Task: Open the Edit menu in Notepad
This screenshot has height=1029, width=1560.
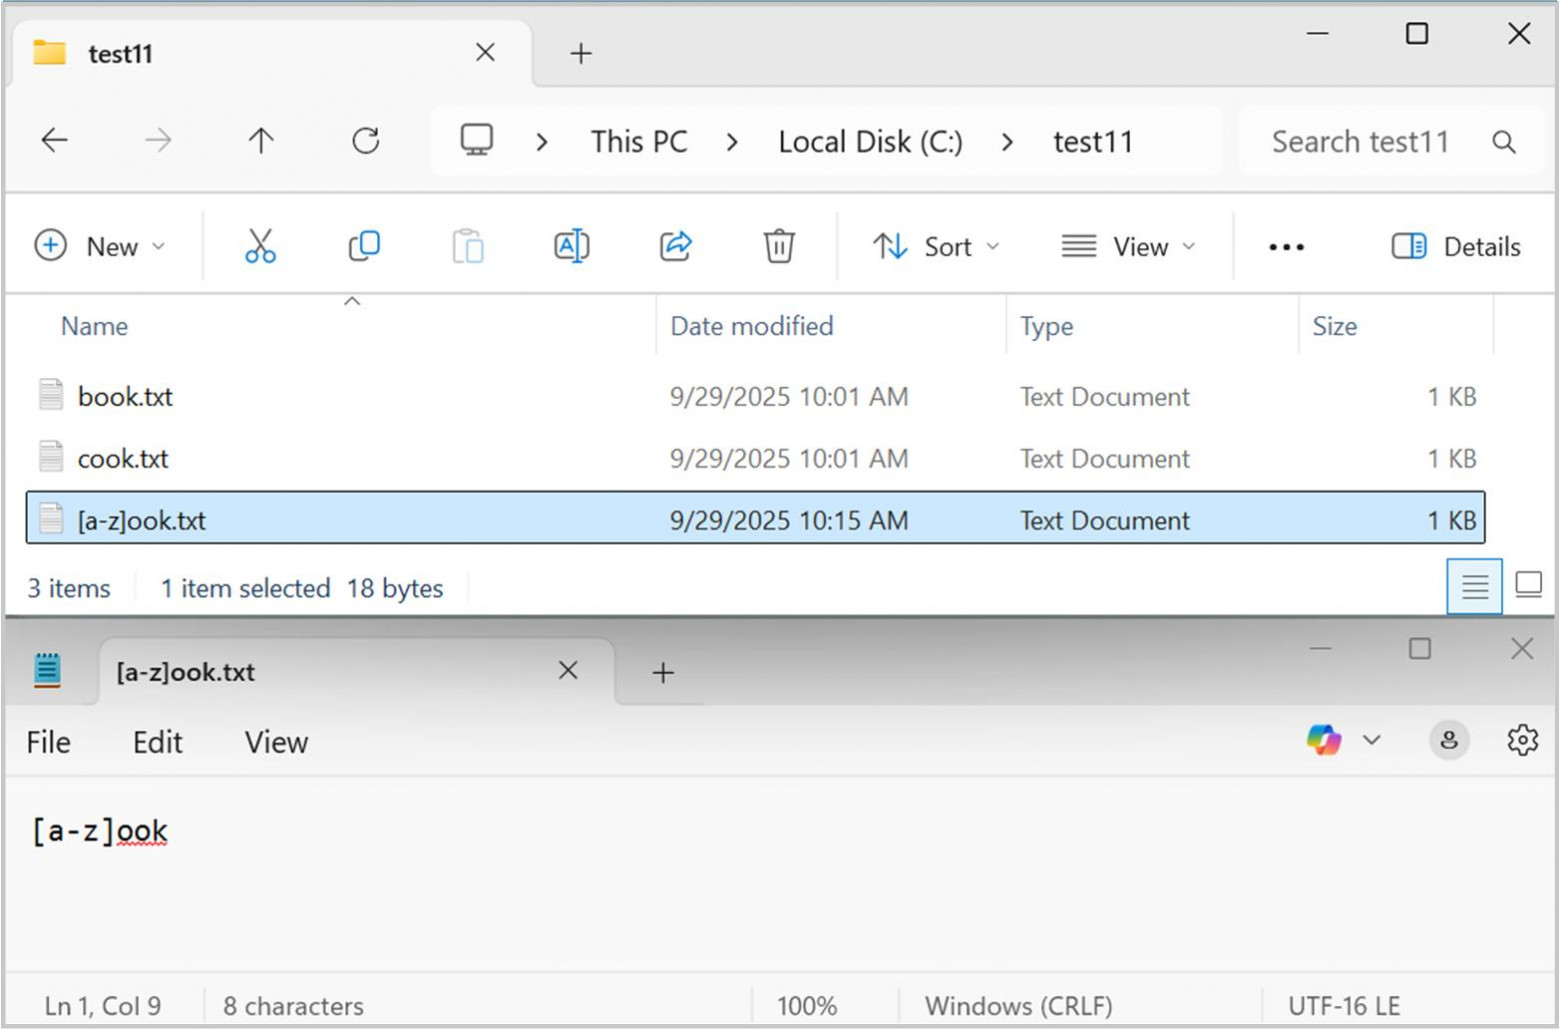Action: (158, 742)
